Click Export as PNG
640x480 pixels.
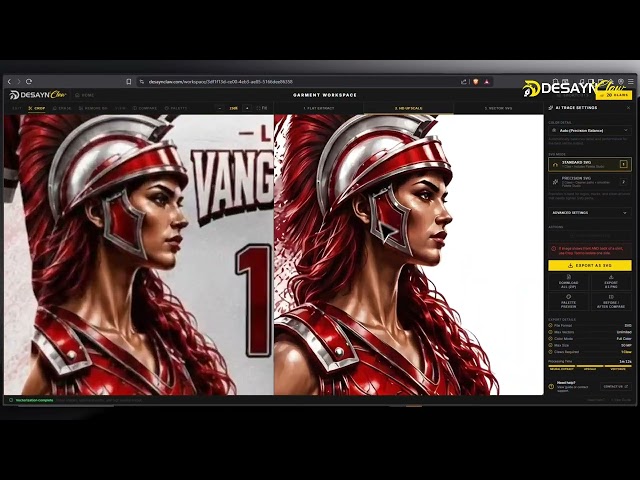pos(611,282)
